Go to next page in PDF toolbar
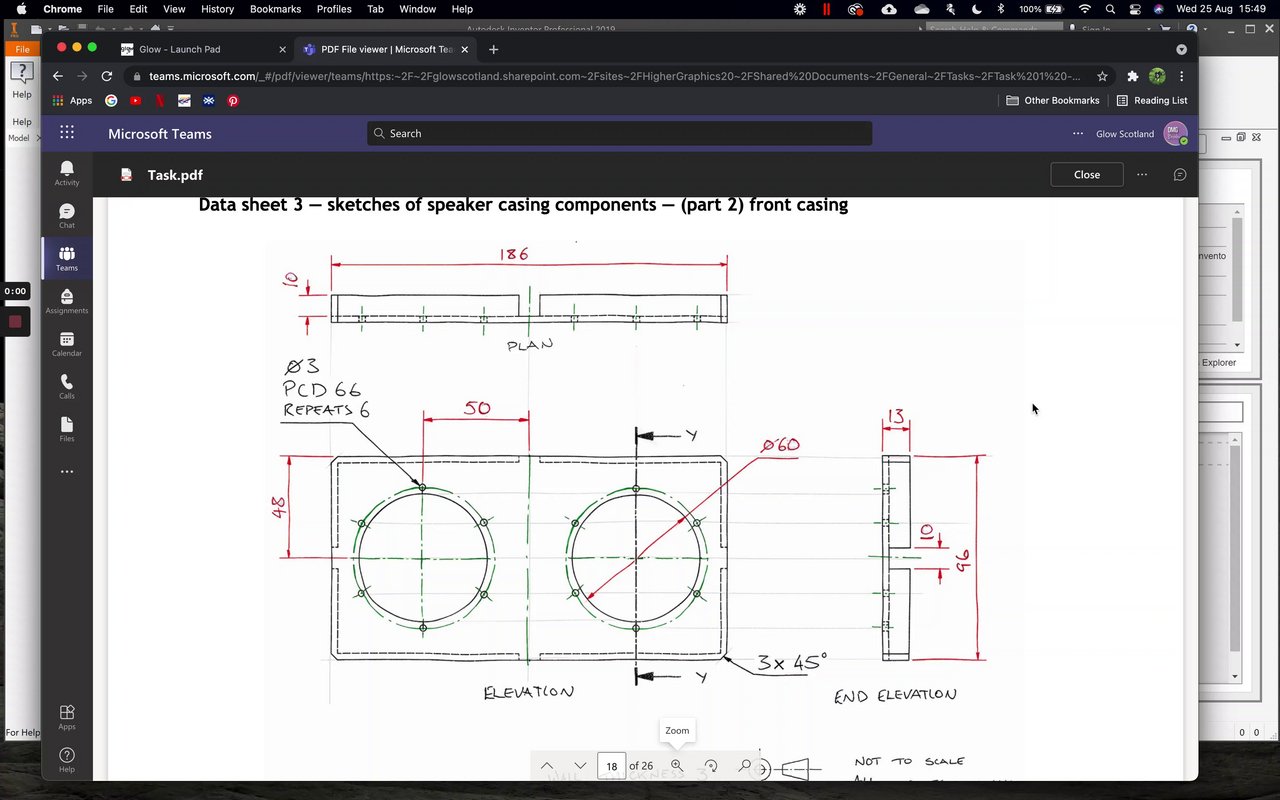 (580, 766)
